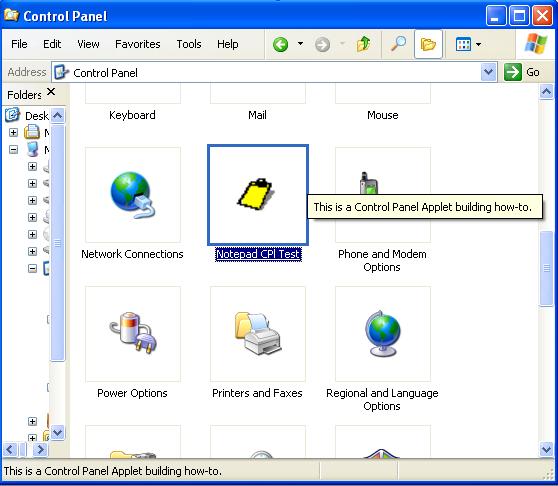The height and width of the screenshot is (486, 558).
Task: Click the documents folder icon in tree
Action: [x=32, y=132]
